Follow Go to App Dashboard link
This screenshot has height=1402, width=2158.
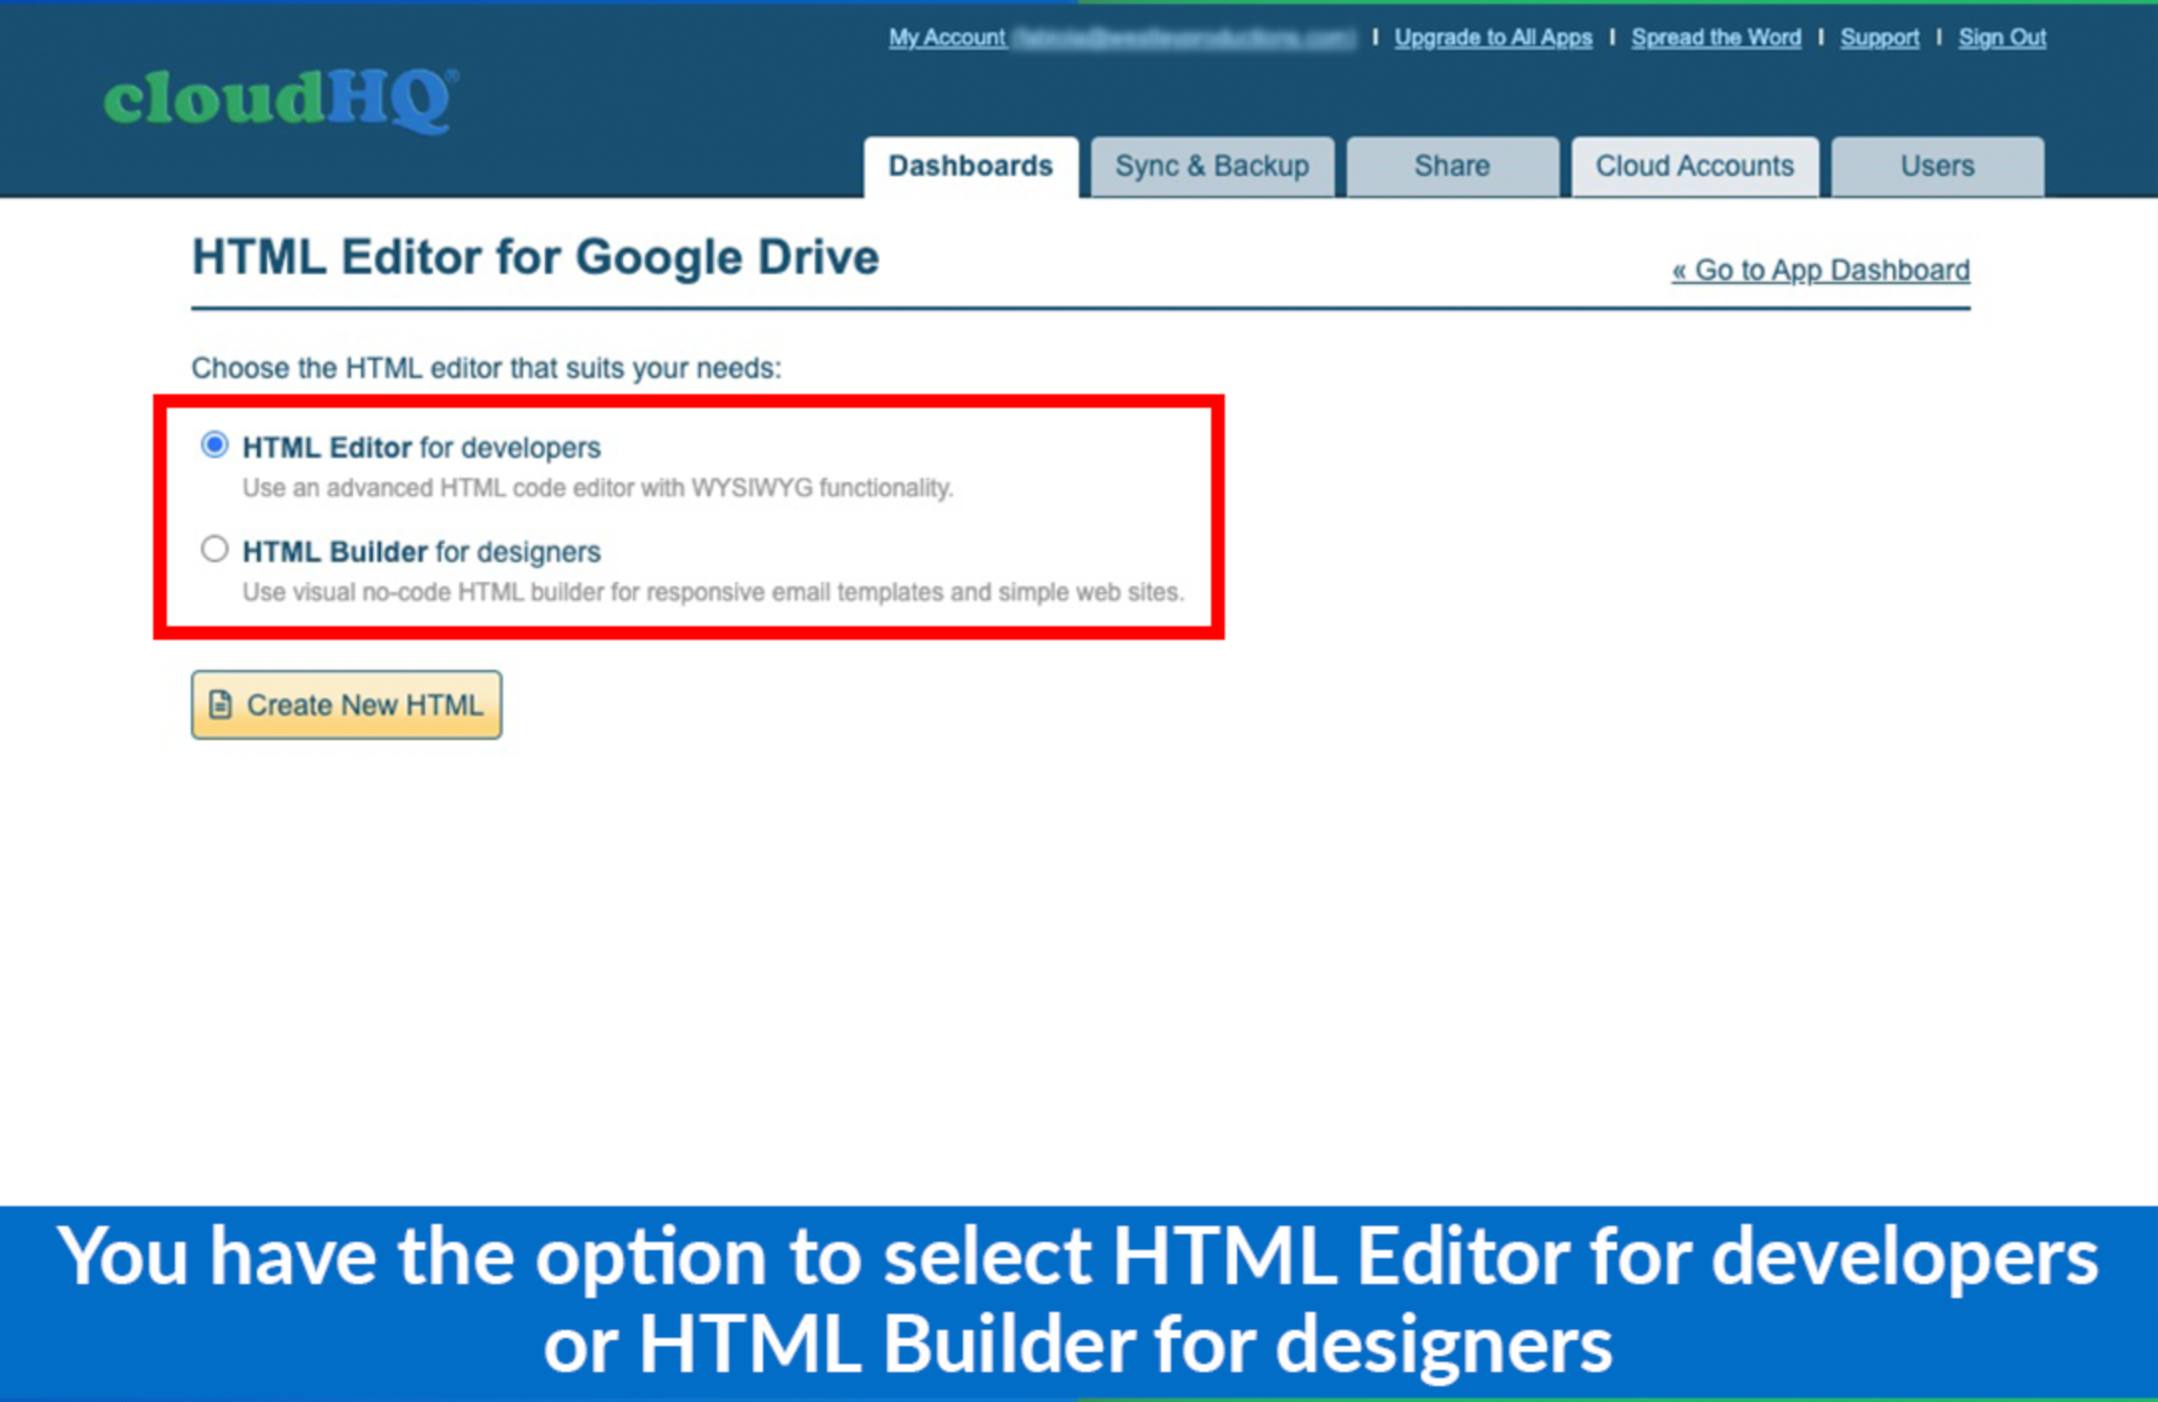pyautogui.click(x=1821, y=270)
